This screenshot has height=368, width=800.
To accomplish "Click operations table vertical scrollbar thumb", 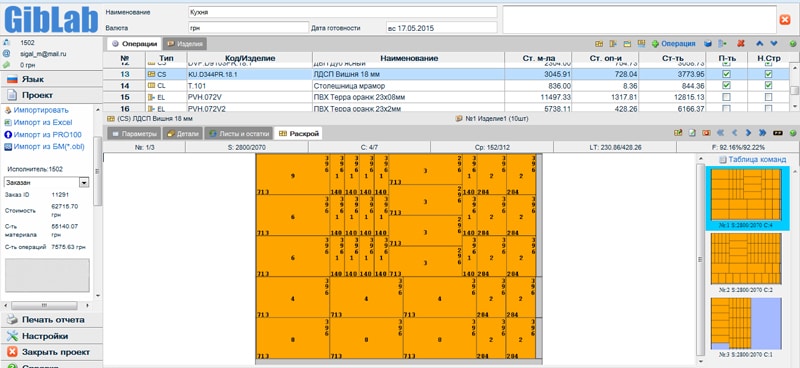I will click(x=794, y=90).
